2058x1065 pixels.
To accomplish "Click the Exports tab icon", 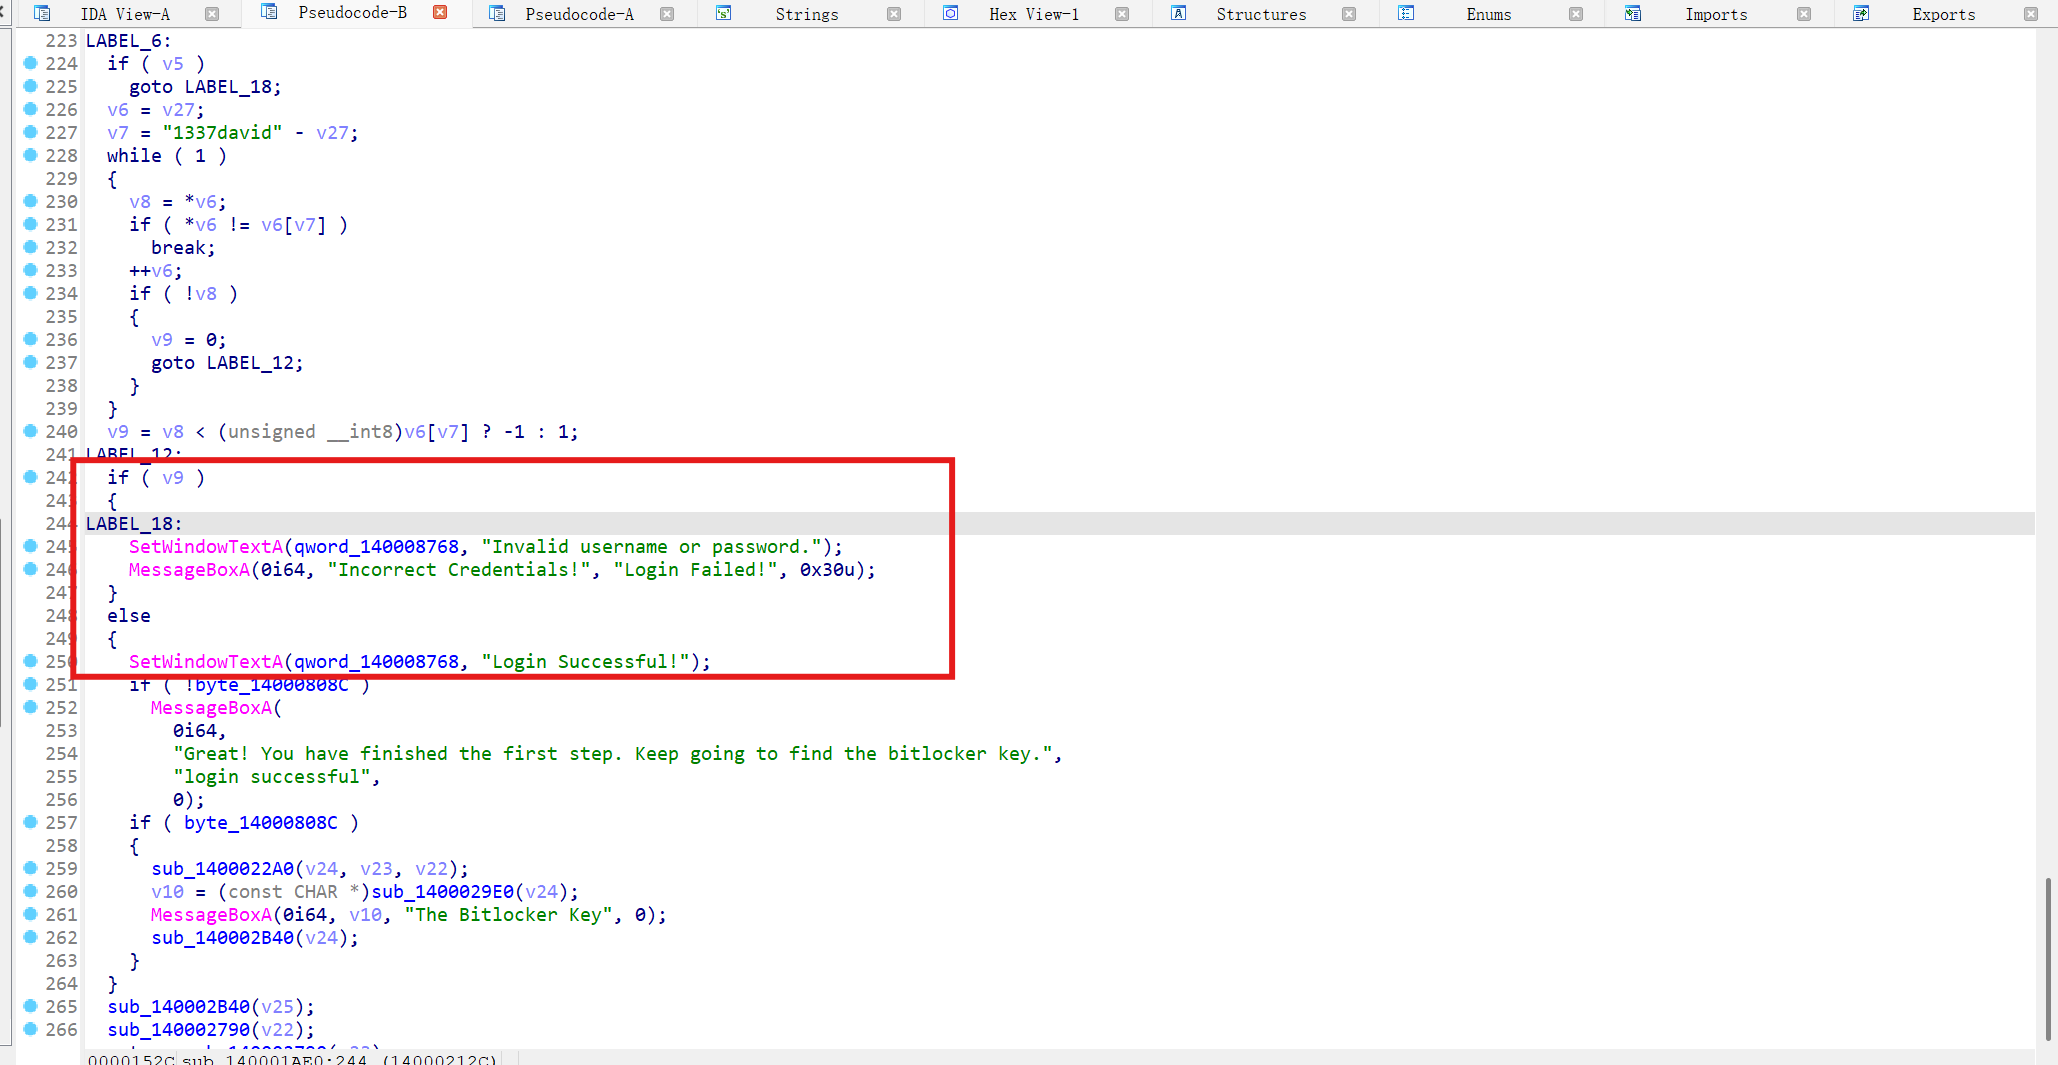I will pyautogui.click(x=1861, y=14).
